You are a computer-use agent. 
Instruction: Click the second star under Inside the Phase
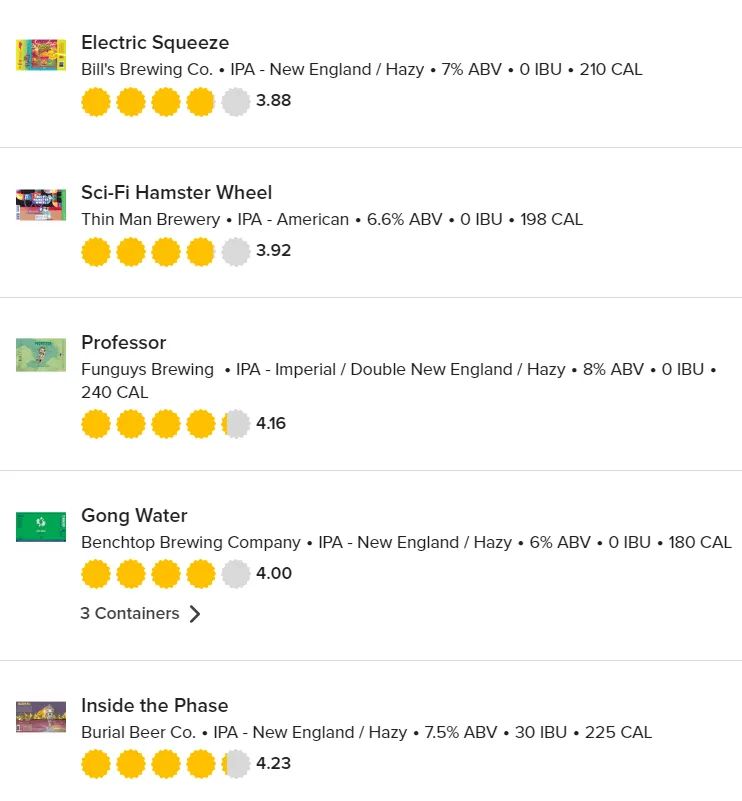(131, 765)
